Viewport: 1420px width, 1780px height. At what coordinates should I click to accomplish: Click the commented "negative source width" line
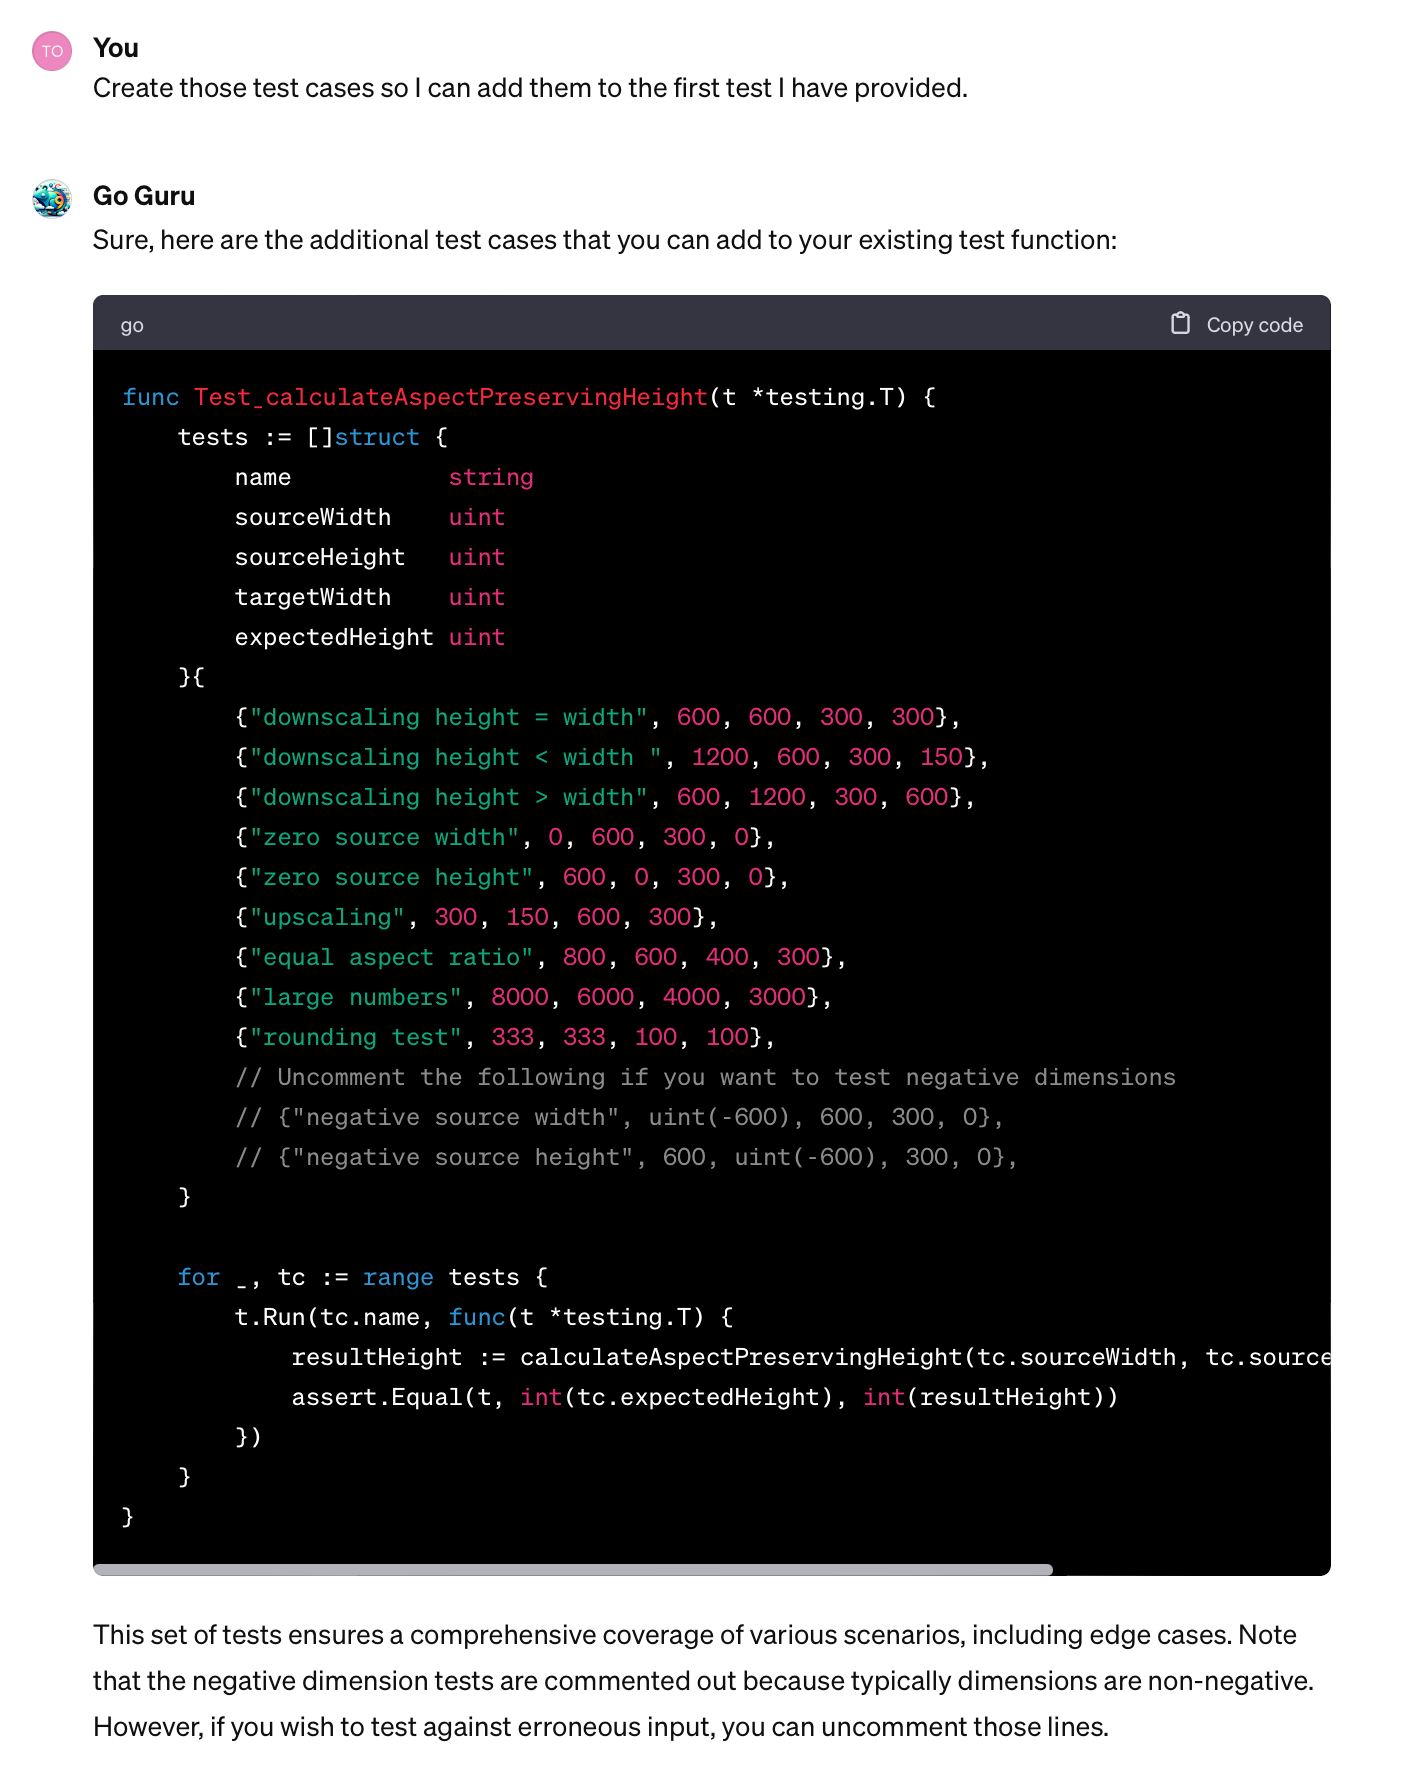pyautogui.click(x=619, y=1117)
